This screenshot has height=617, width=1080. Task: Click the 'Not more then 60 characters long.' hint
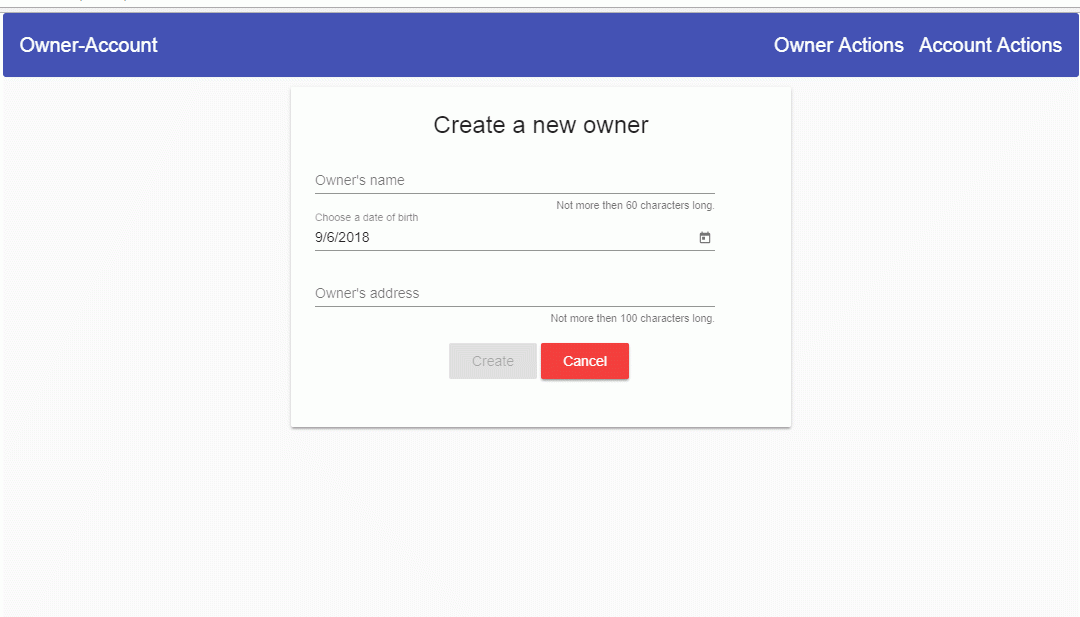click(635, 205)
